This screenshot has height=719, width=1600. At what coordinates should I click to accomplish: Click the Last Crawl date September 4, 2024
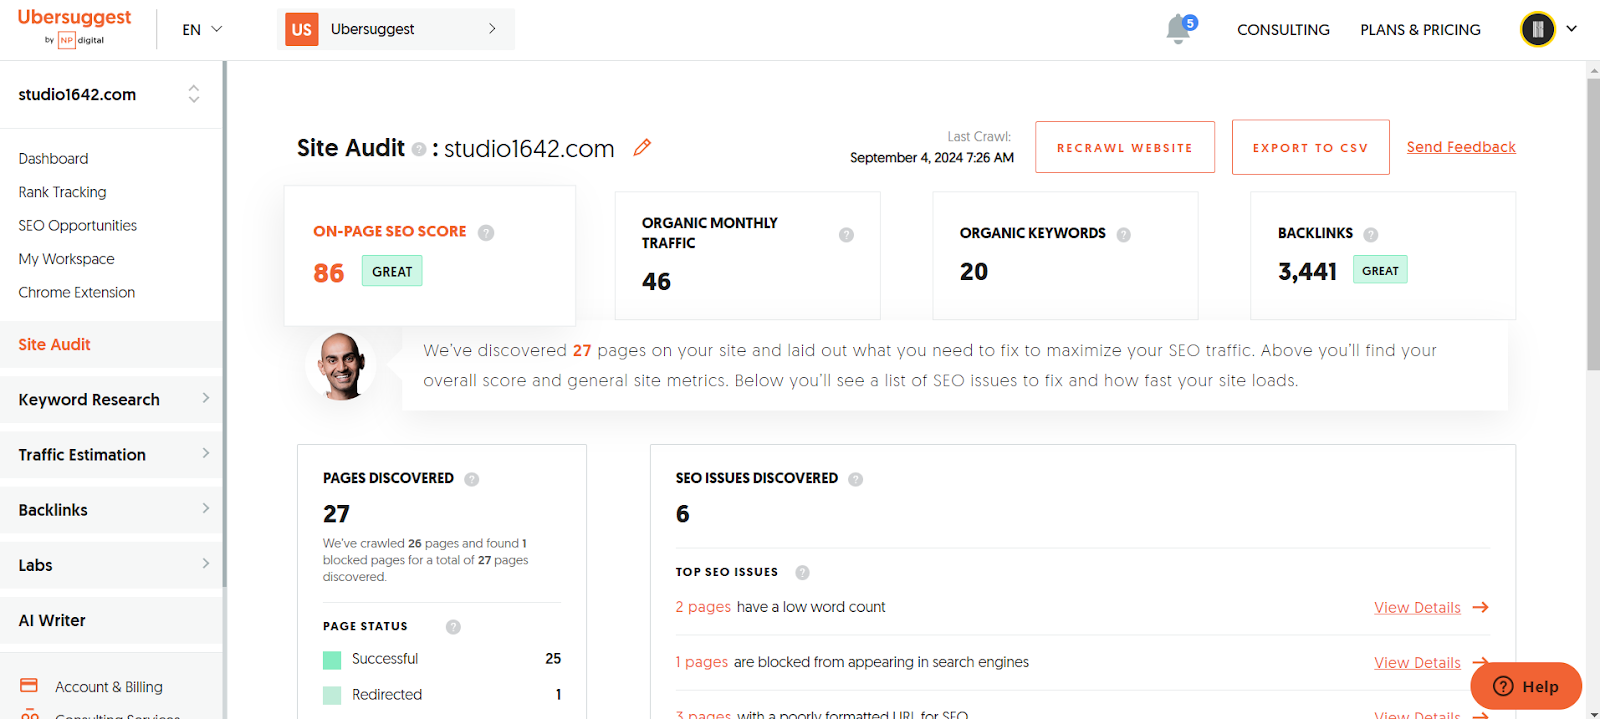click(932, 158)
